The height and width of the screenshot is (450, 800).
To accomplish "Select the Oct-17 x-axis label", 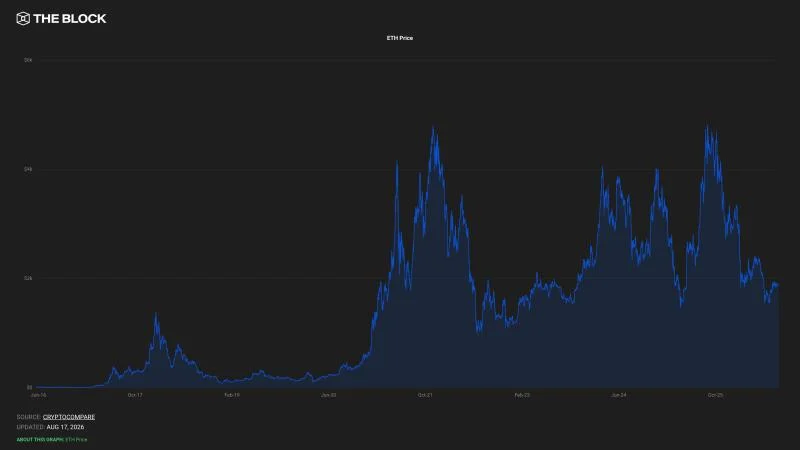I will coord(135,395).
